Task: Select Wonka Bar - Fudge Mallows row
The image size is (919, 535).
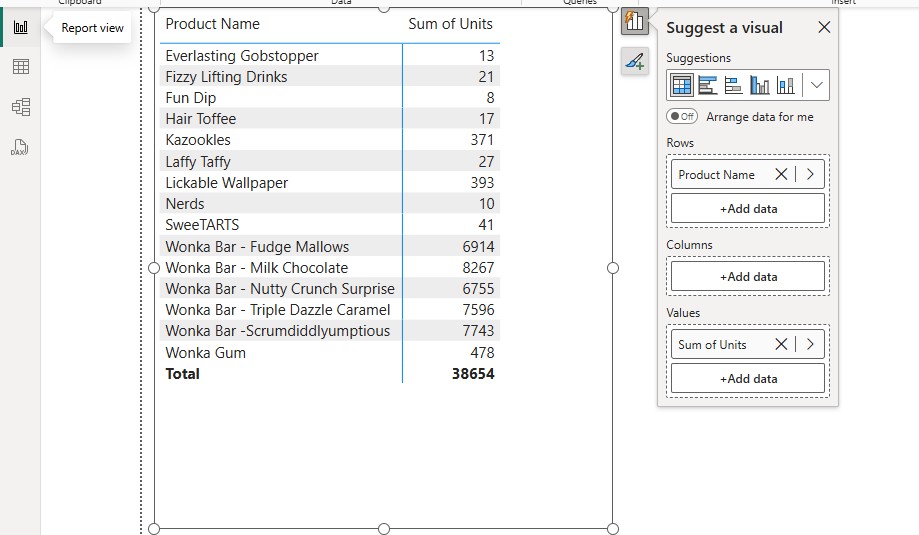Action: click(x=330, y=247)
